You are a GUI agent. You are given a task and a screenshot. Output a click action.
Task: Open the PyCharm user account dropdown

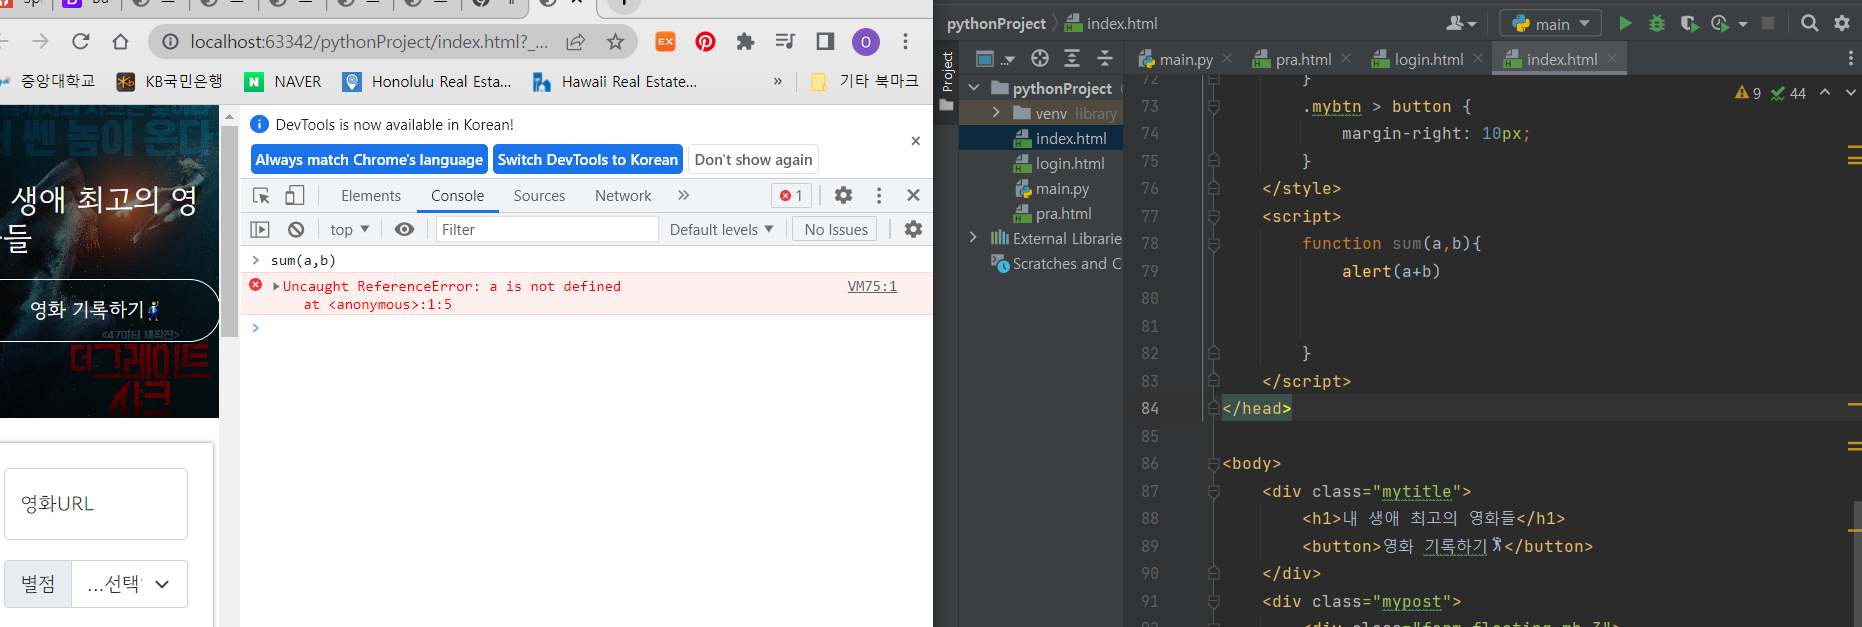1461,23
